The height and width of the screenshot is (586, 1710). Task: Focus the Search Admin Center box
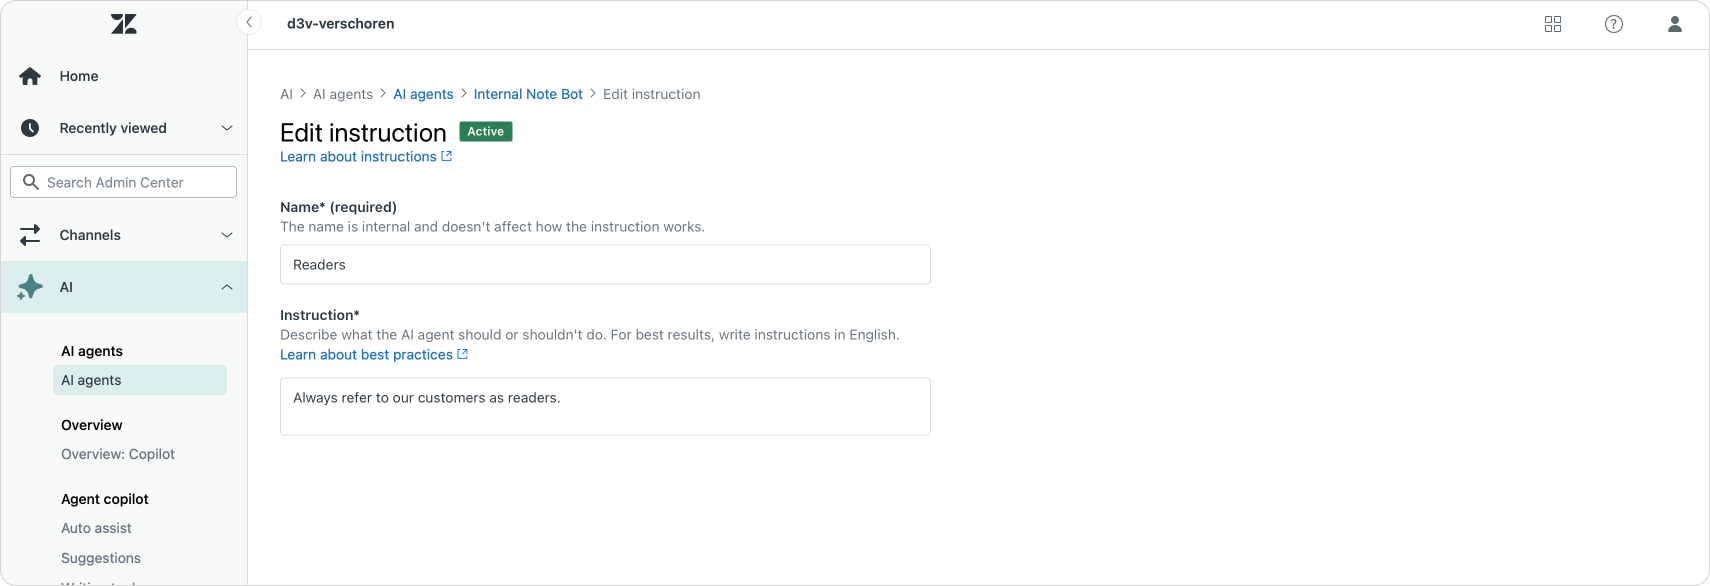point(123,182)
